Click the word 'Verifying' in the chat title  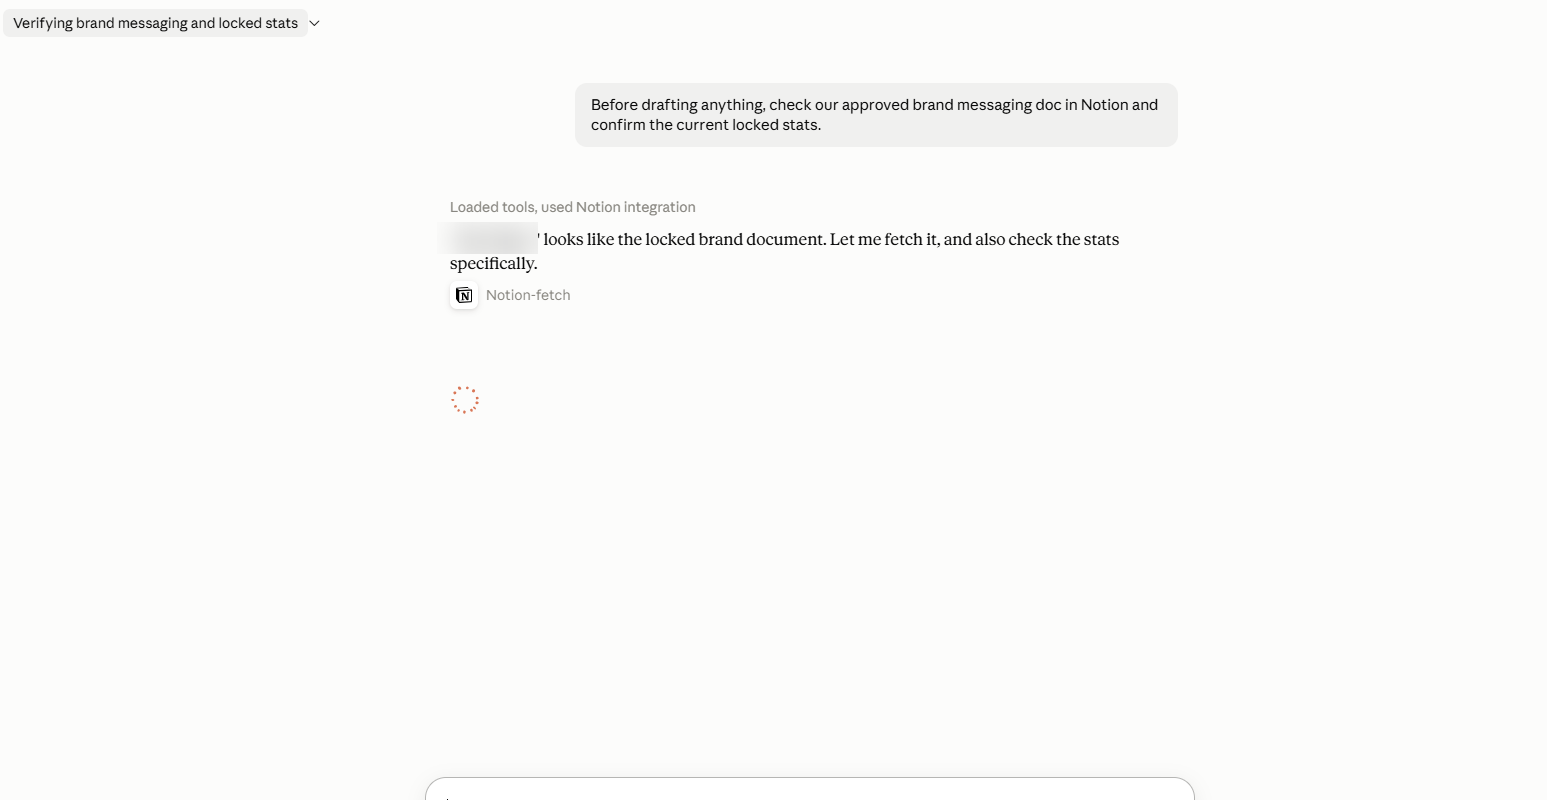(42, 23)
